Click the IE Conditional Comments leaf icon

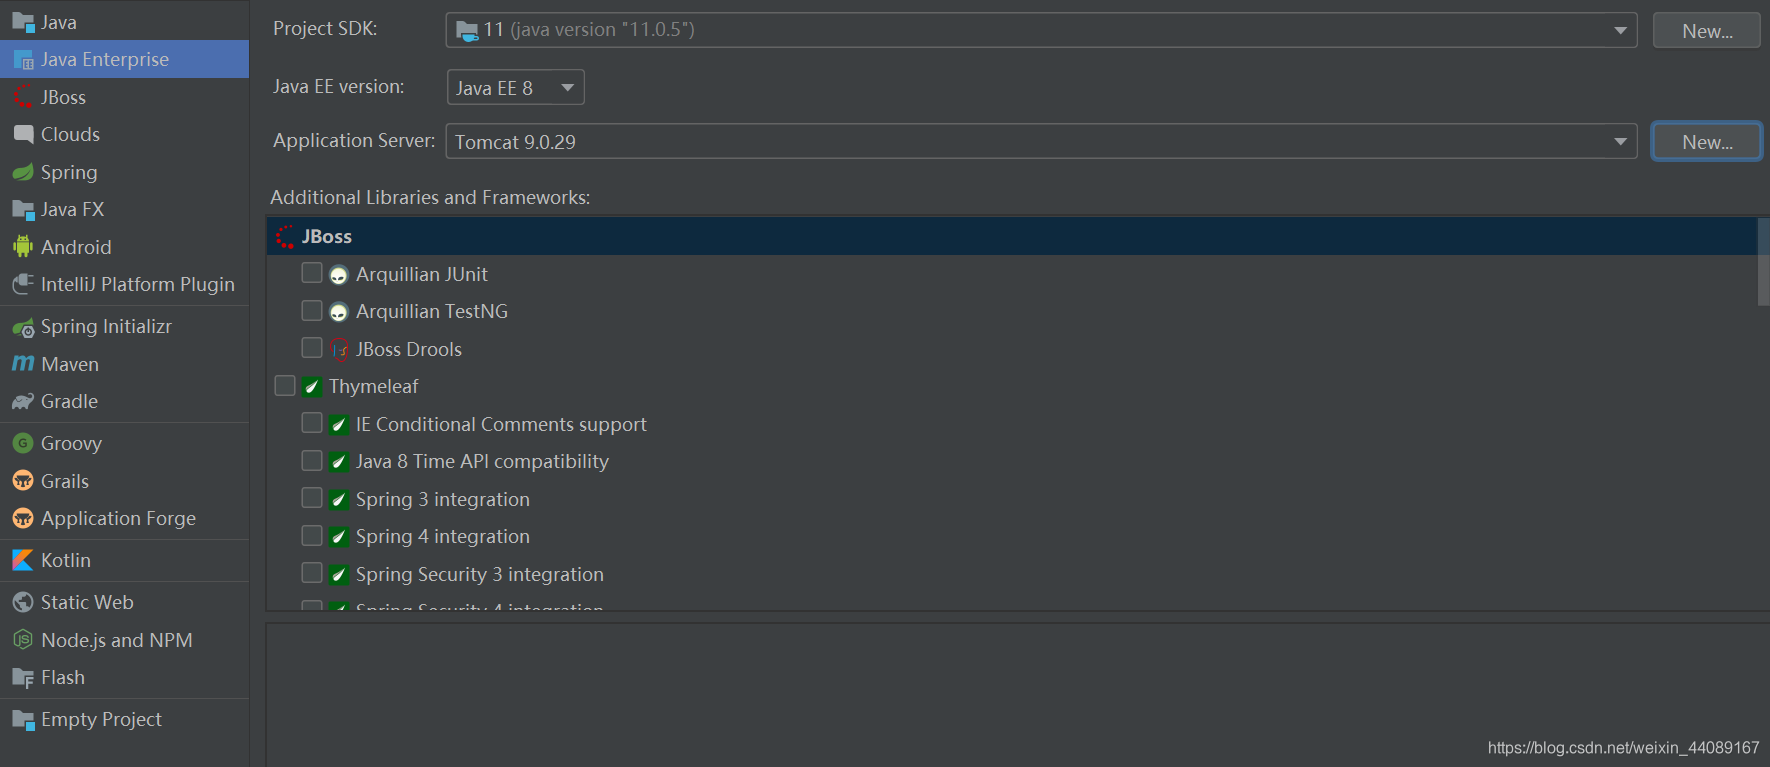[339, 425]
